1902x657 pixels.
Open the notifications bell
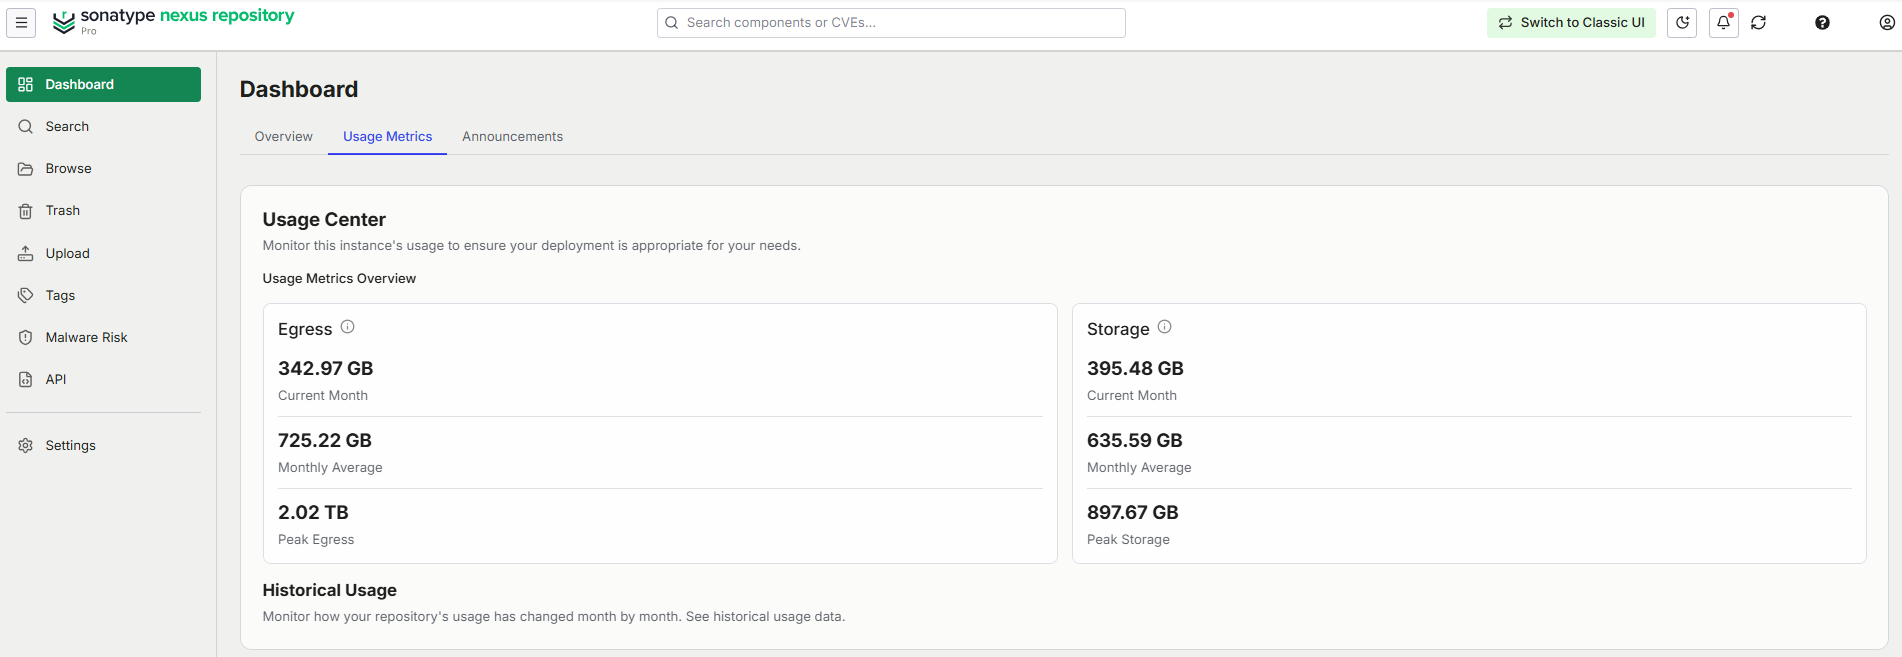(1723, 23)
